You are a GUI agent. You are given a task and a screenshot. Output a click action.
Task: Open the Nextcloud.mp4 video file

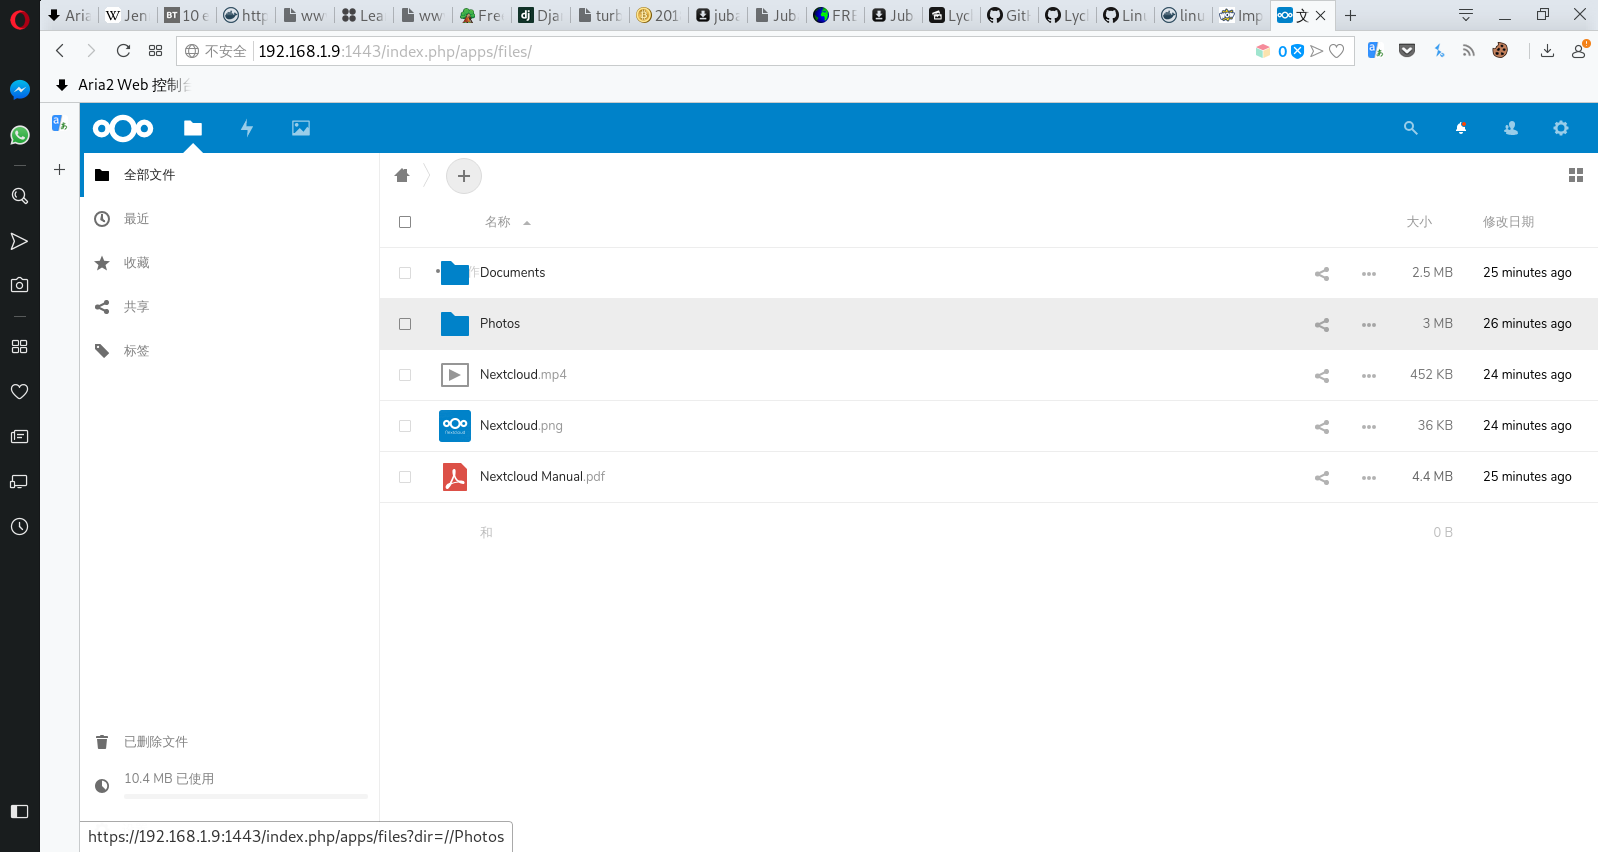tap(523, 374)
